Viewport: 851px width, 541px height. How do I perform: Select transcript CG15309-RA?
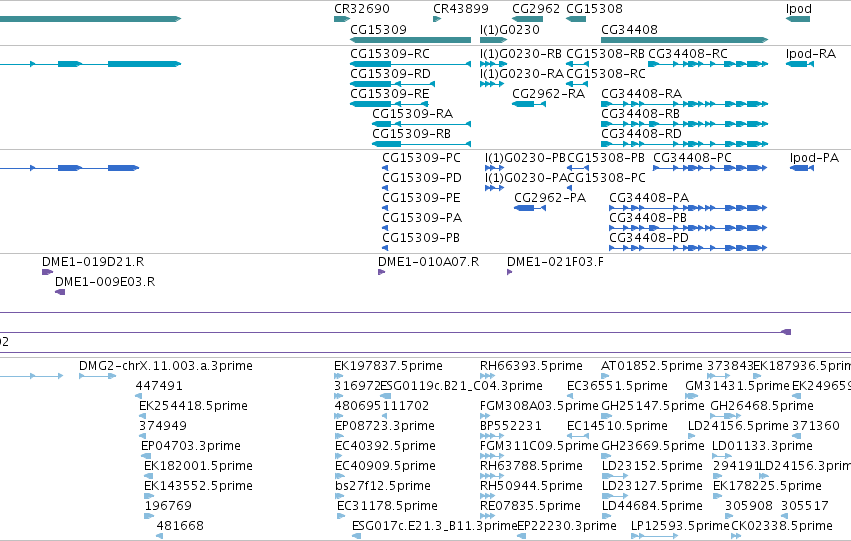coord(422,124)
